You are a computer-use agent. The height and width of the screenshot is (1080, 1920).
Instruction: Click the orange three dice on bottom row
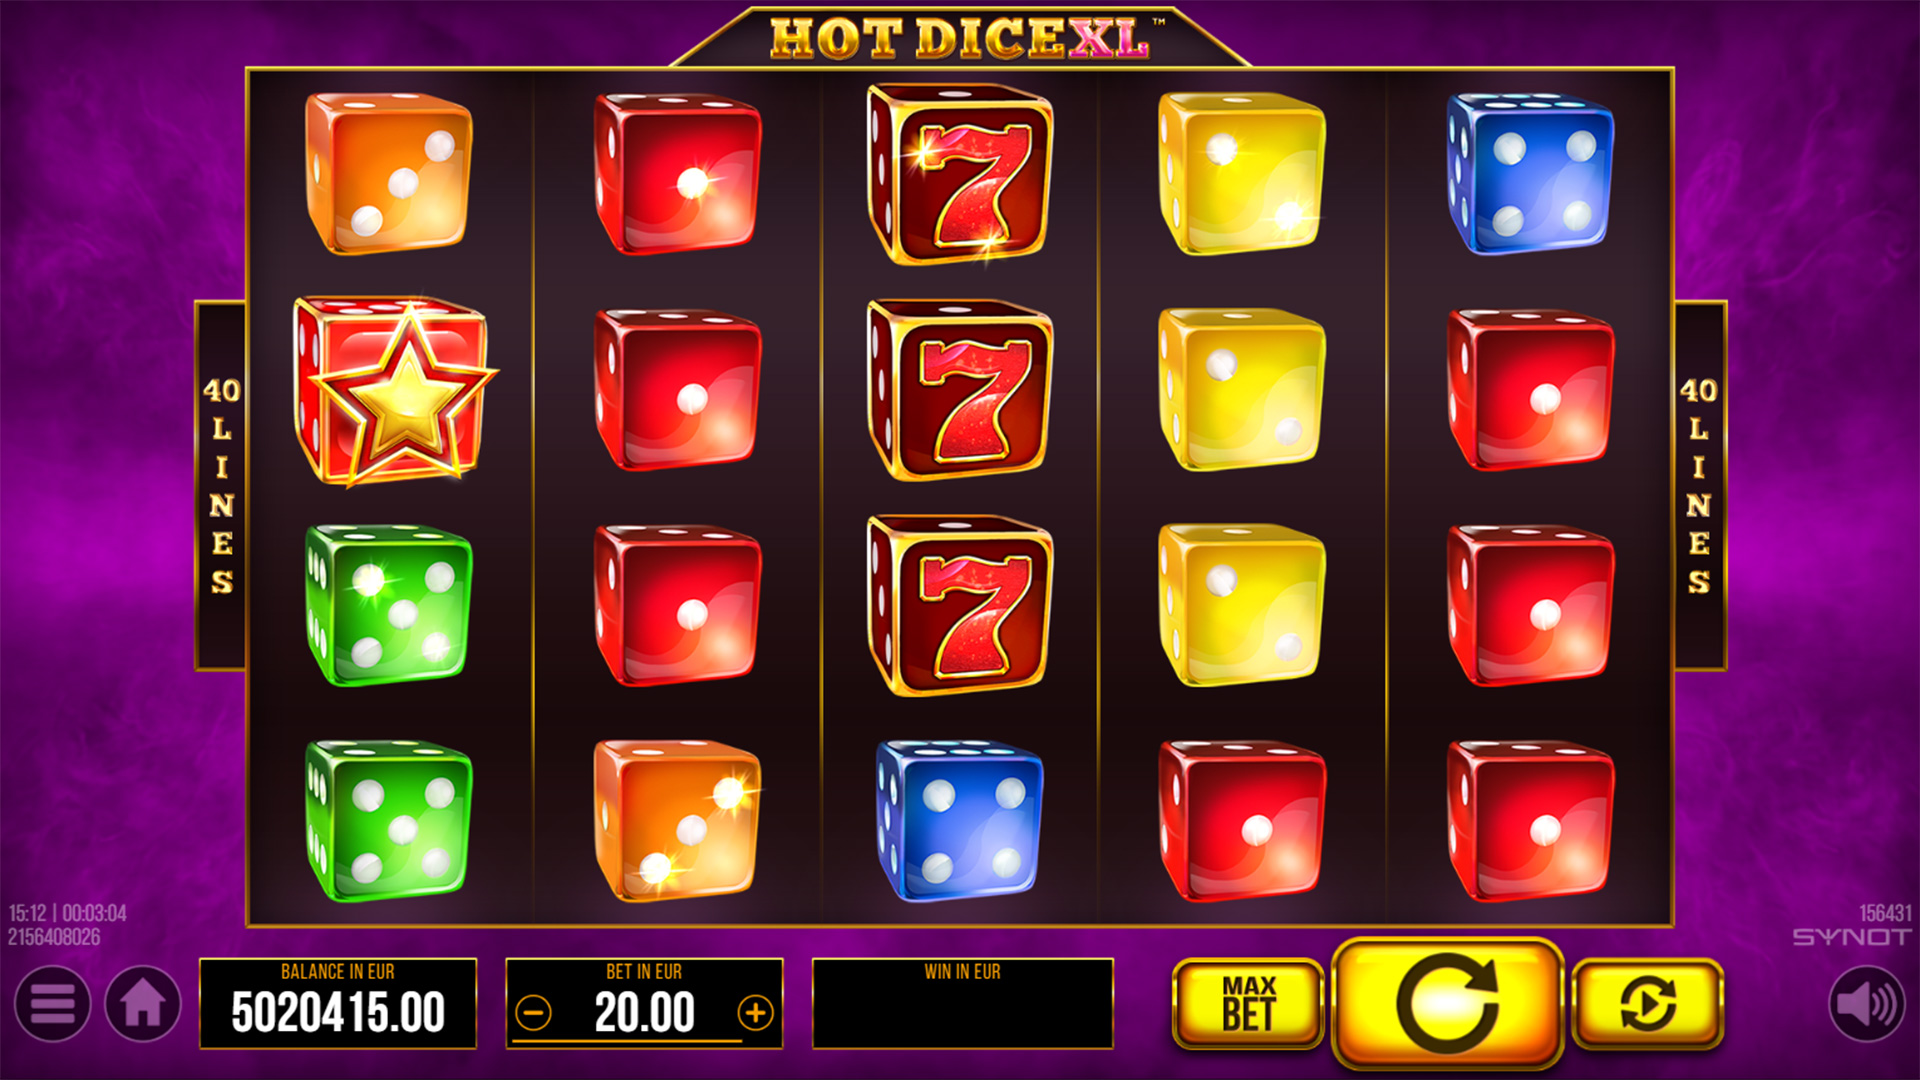click(677, 821)
